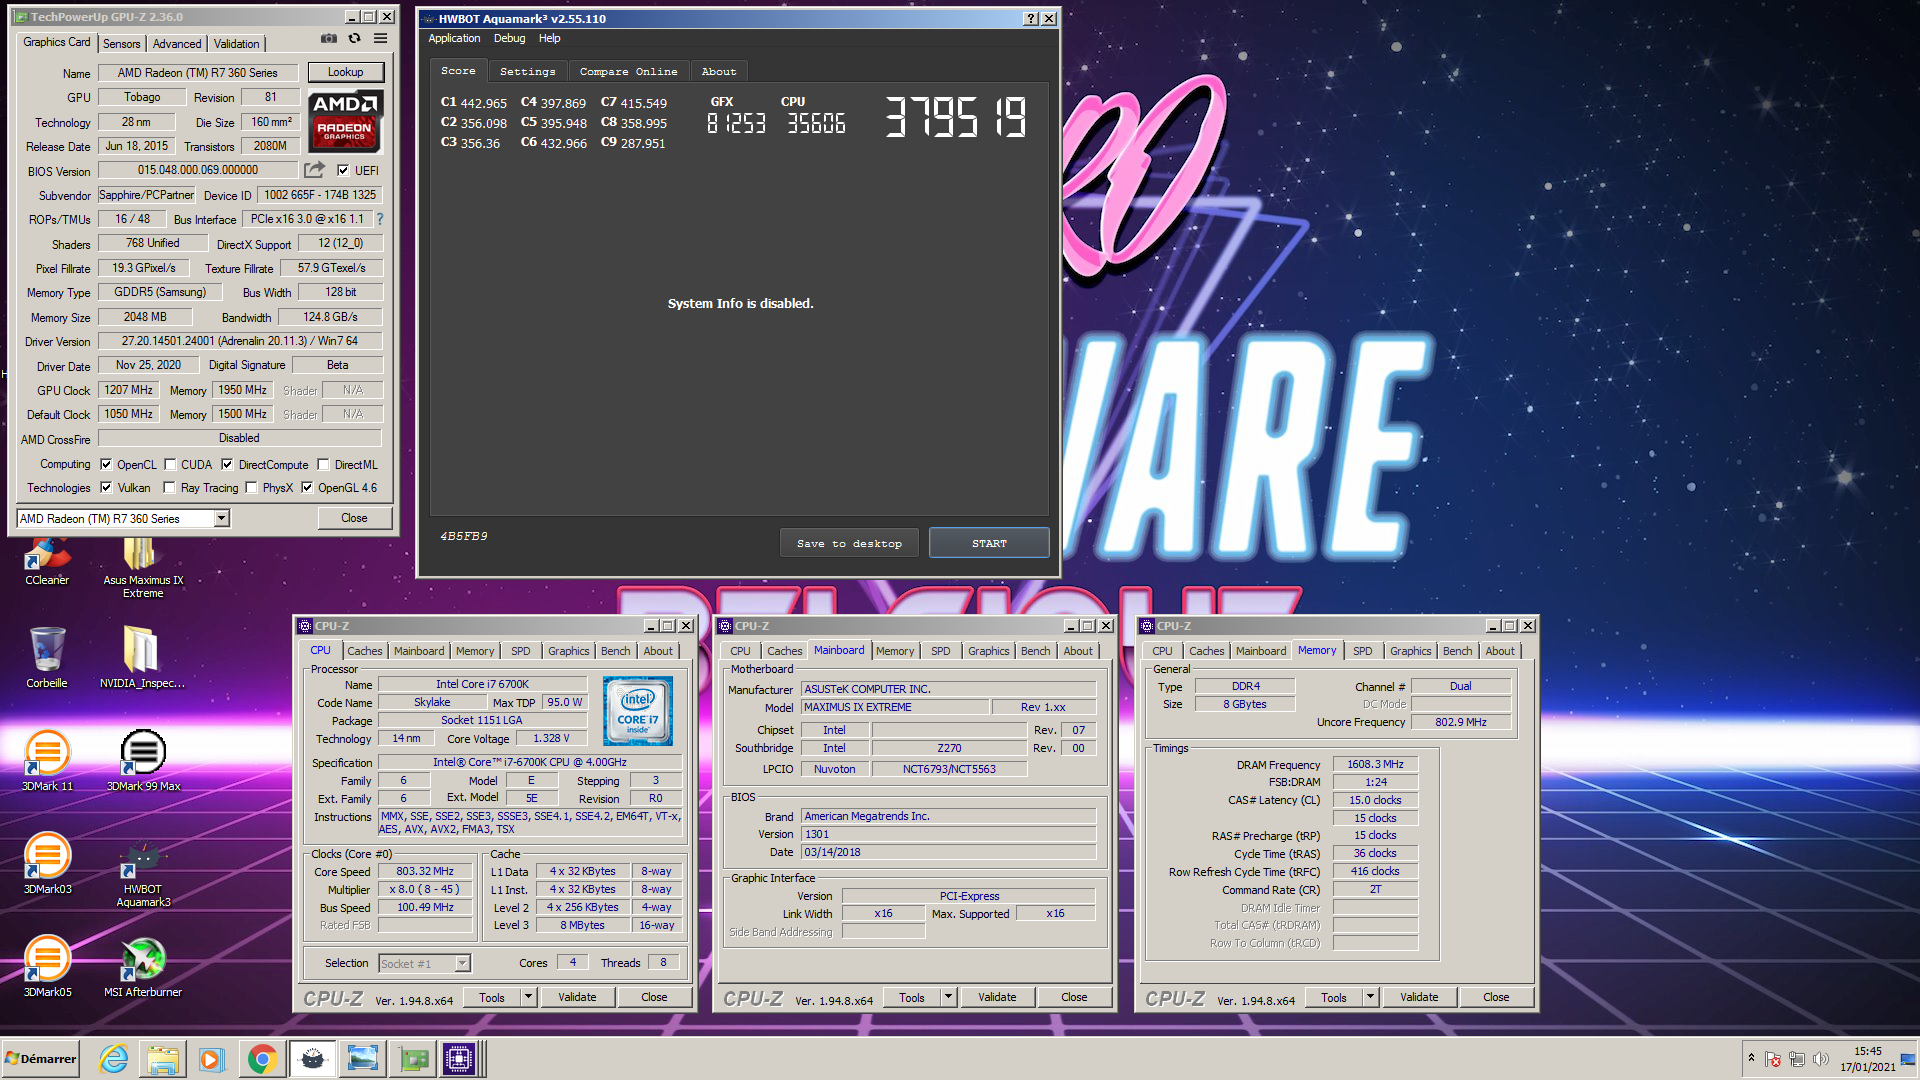Click Close button in GPU-Z
The width and height of the screenshot is (1920, 1080).
click(354, 518)
